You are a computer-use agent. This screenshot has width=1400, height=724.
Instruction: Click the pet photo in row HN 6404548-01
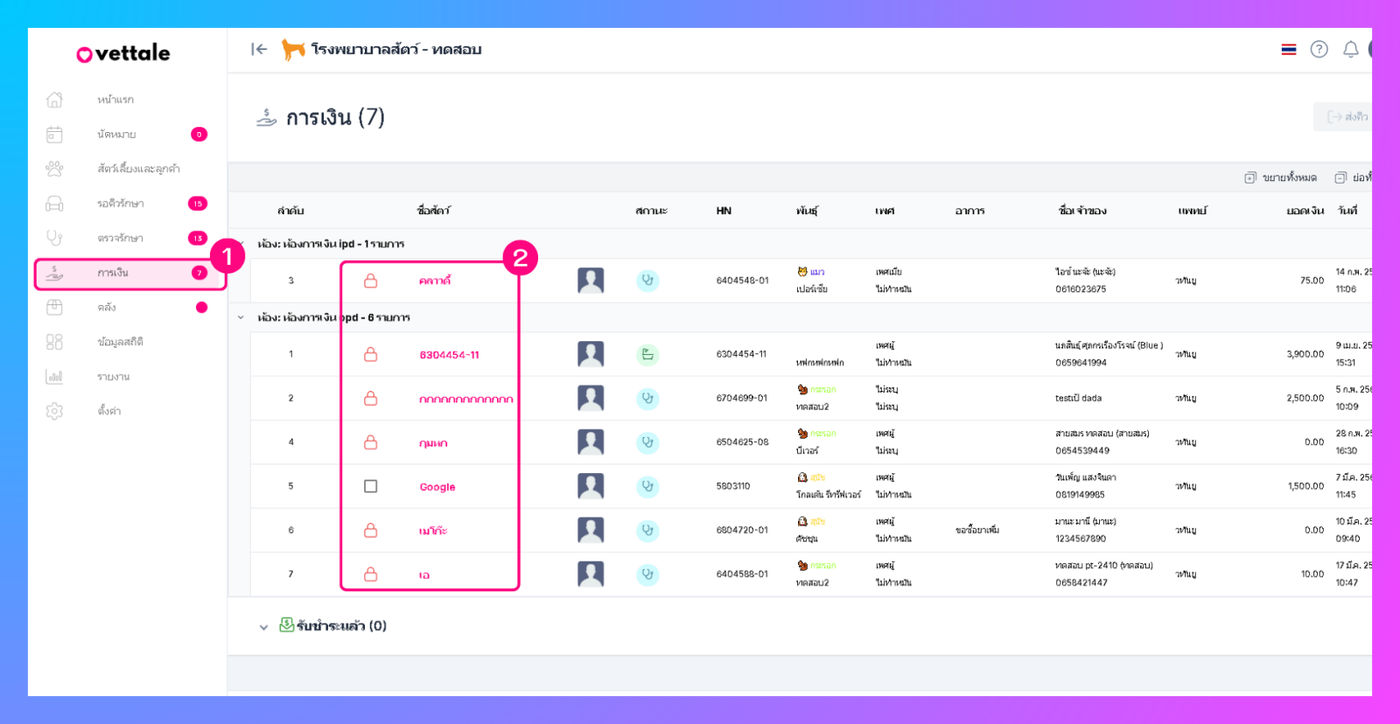pos(591,281)
